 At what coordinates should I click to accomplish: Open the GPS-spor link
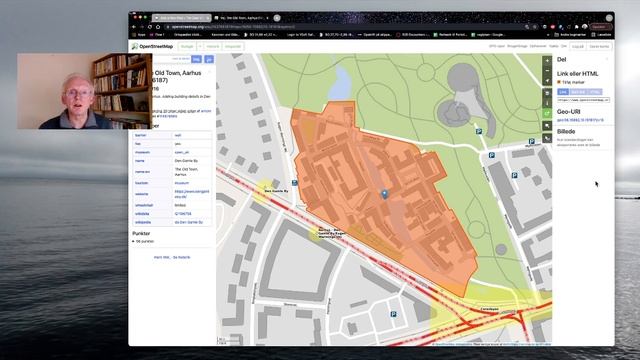(497, 47)
